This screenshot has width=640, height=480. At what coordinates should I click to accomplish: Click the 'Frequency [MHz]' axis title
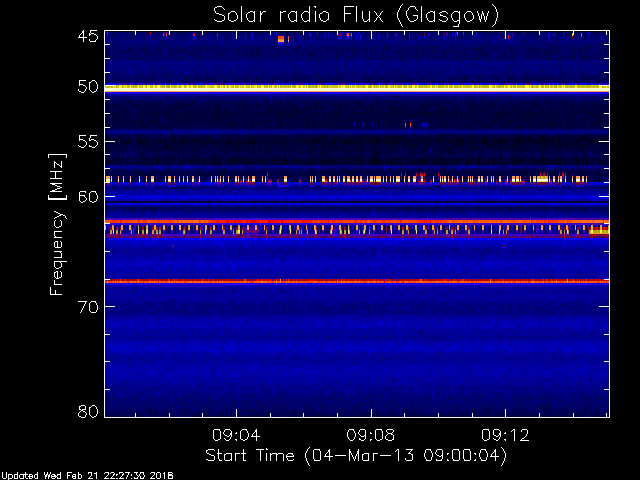point(57,224)
